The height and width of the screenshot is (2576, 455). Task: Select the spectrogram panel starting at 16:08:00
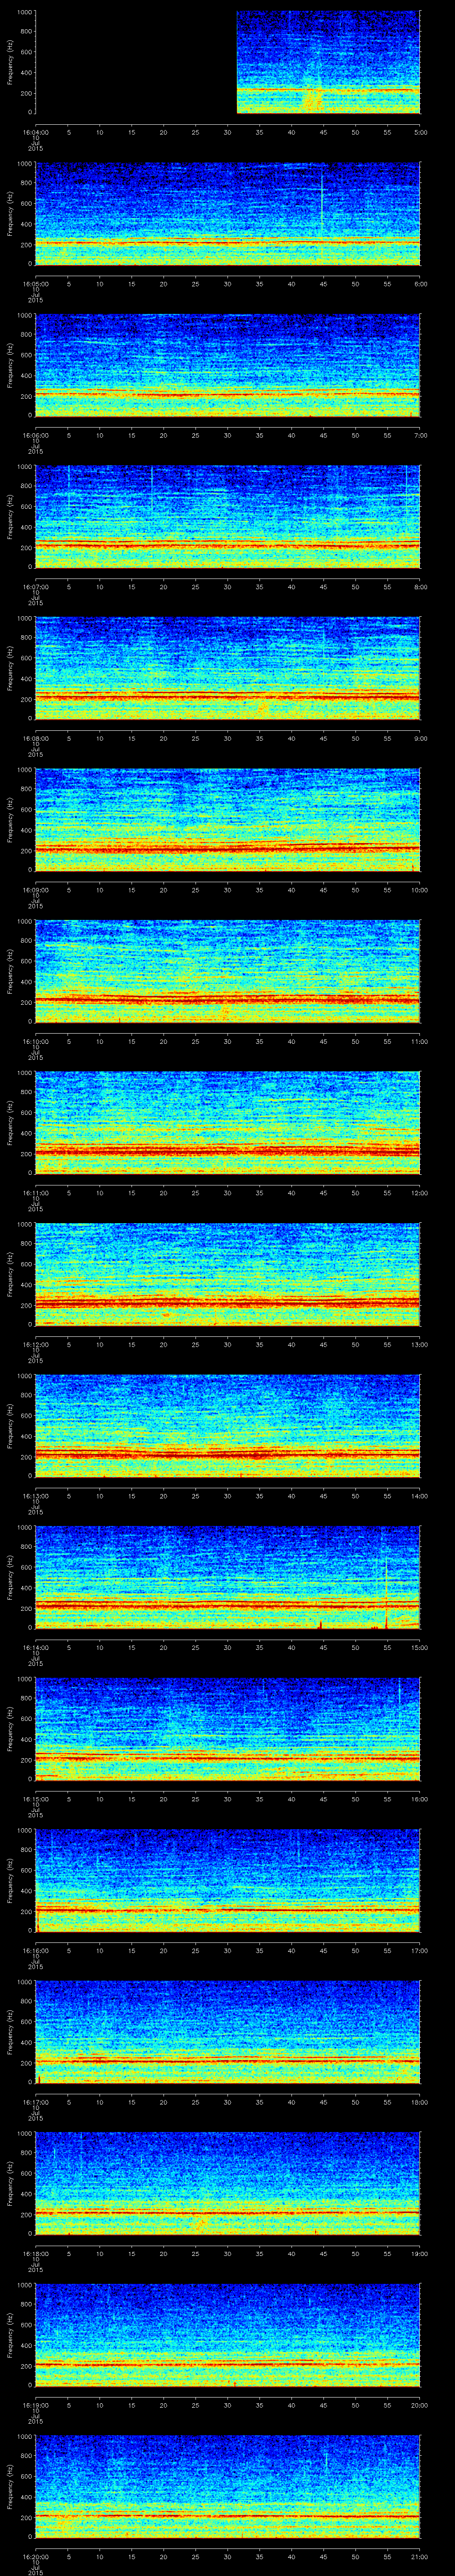pyautogui.click(x=228, y=669)
